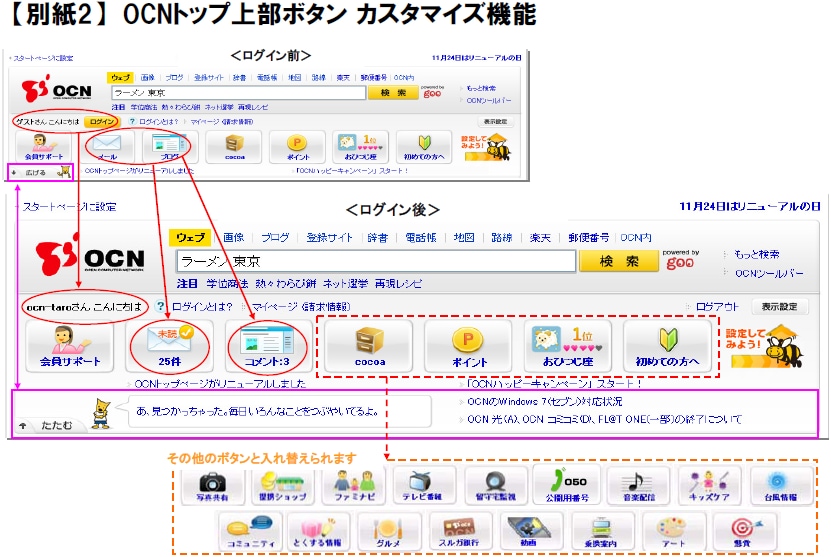Click the ポイント icon in logged-in view
831x557 pixels.
click(x=468, y=344)
